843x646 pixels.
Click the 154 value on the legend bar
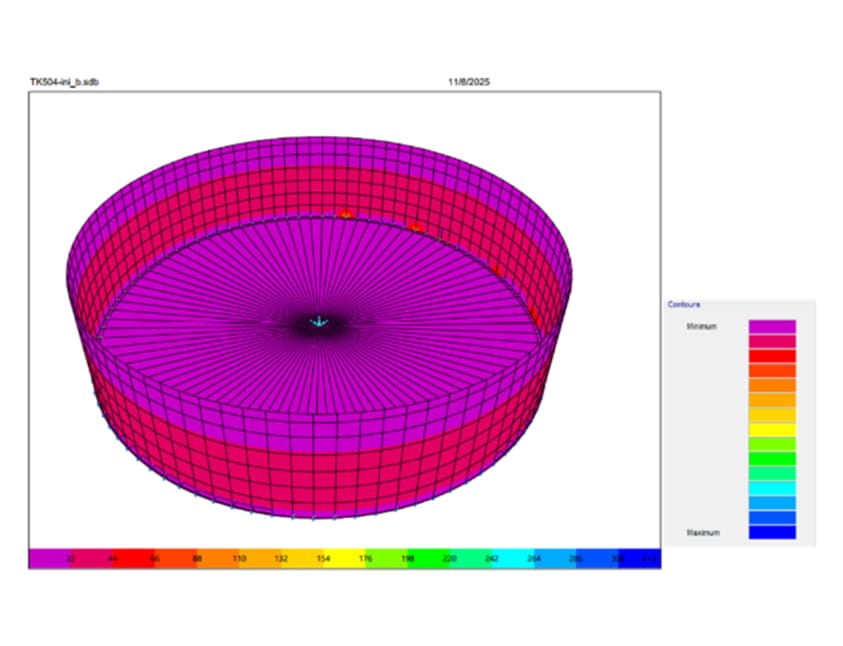(323, 559)
